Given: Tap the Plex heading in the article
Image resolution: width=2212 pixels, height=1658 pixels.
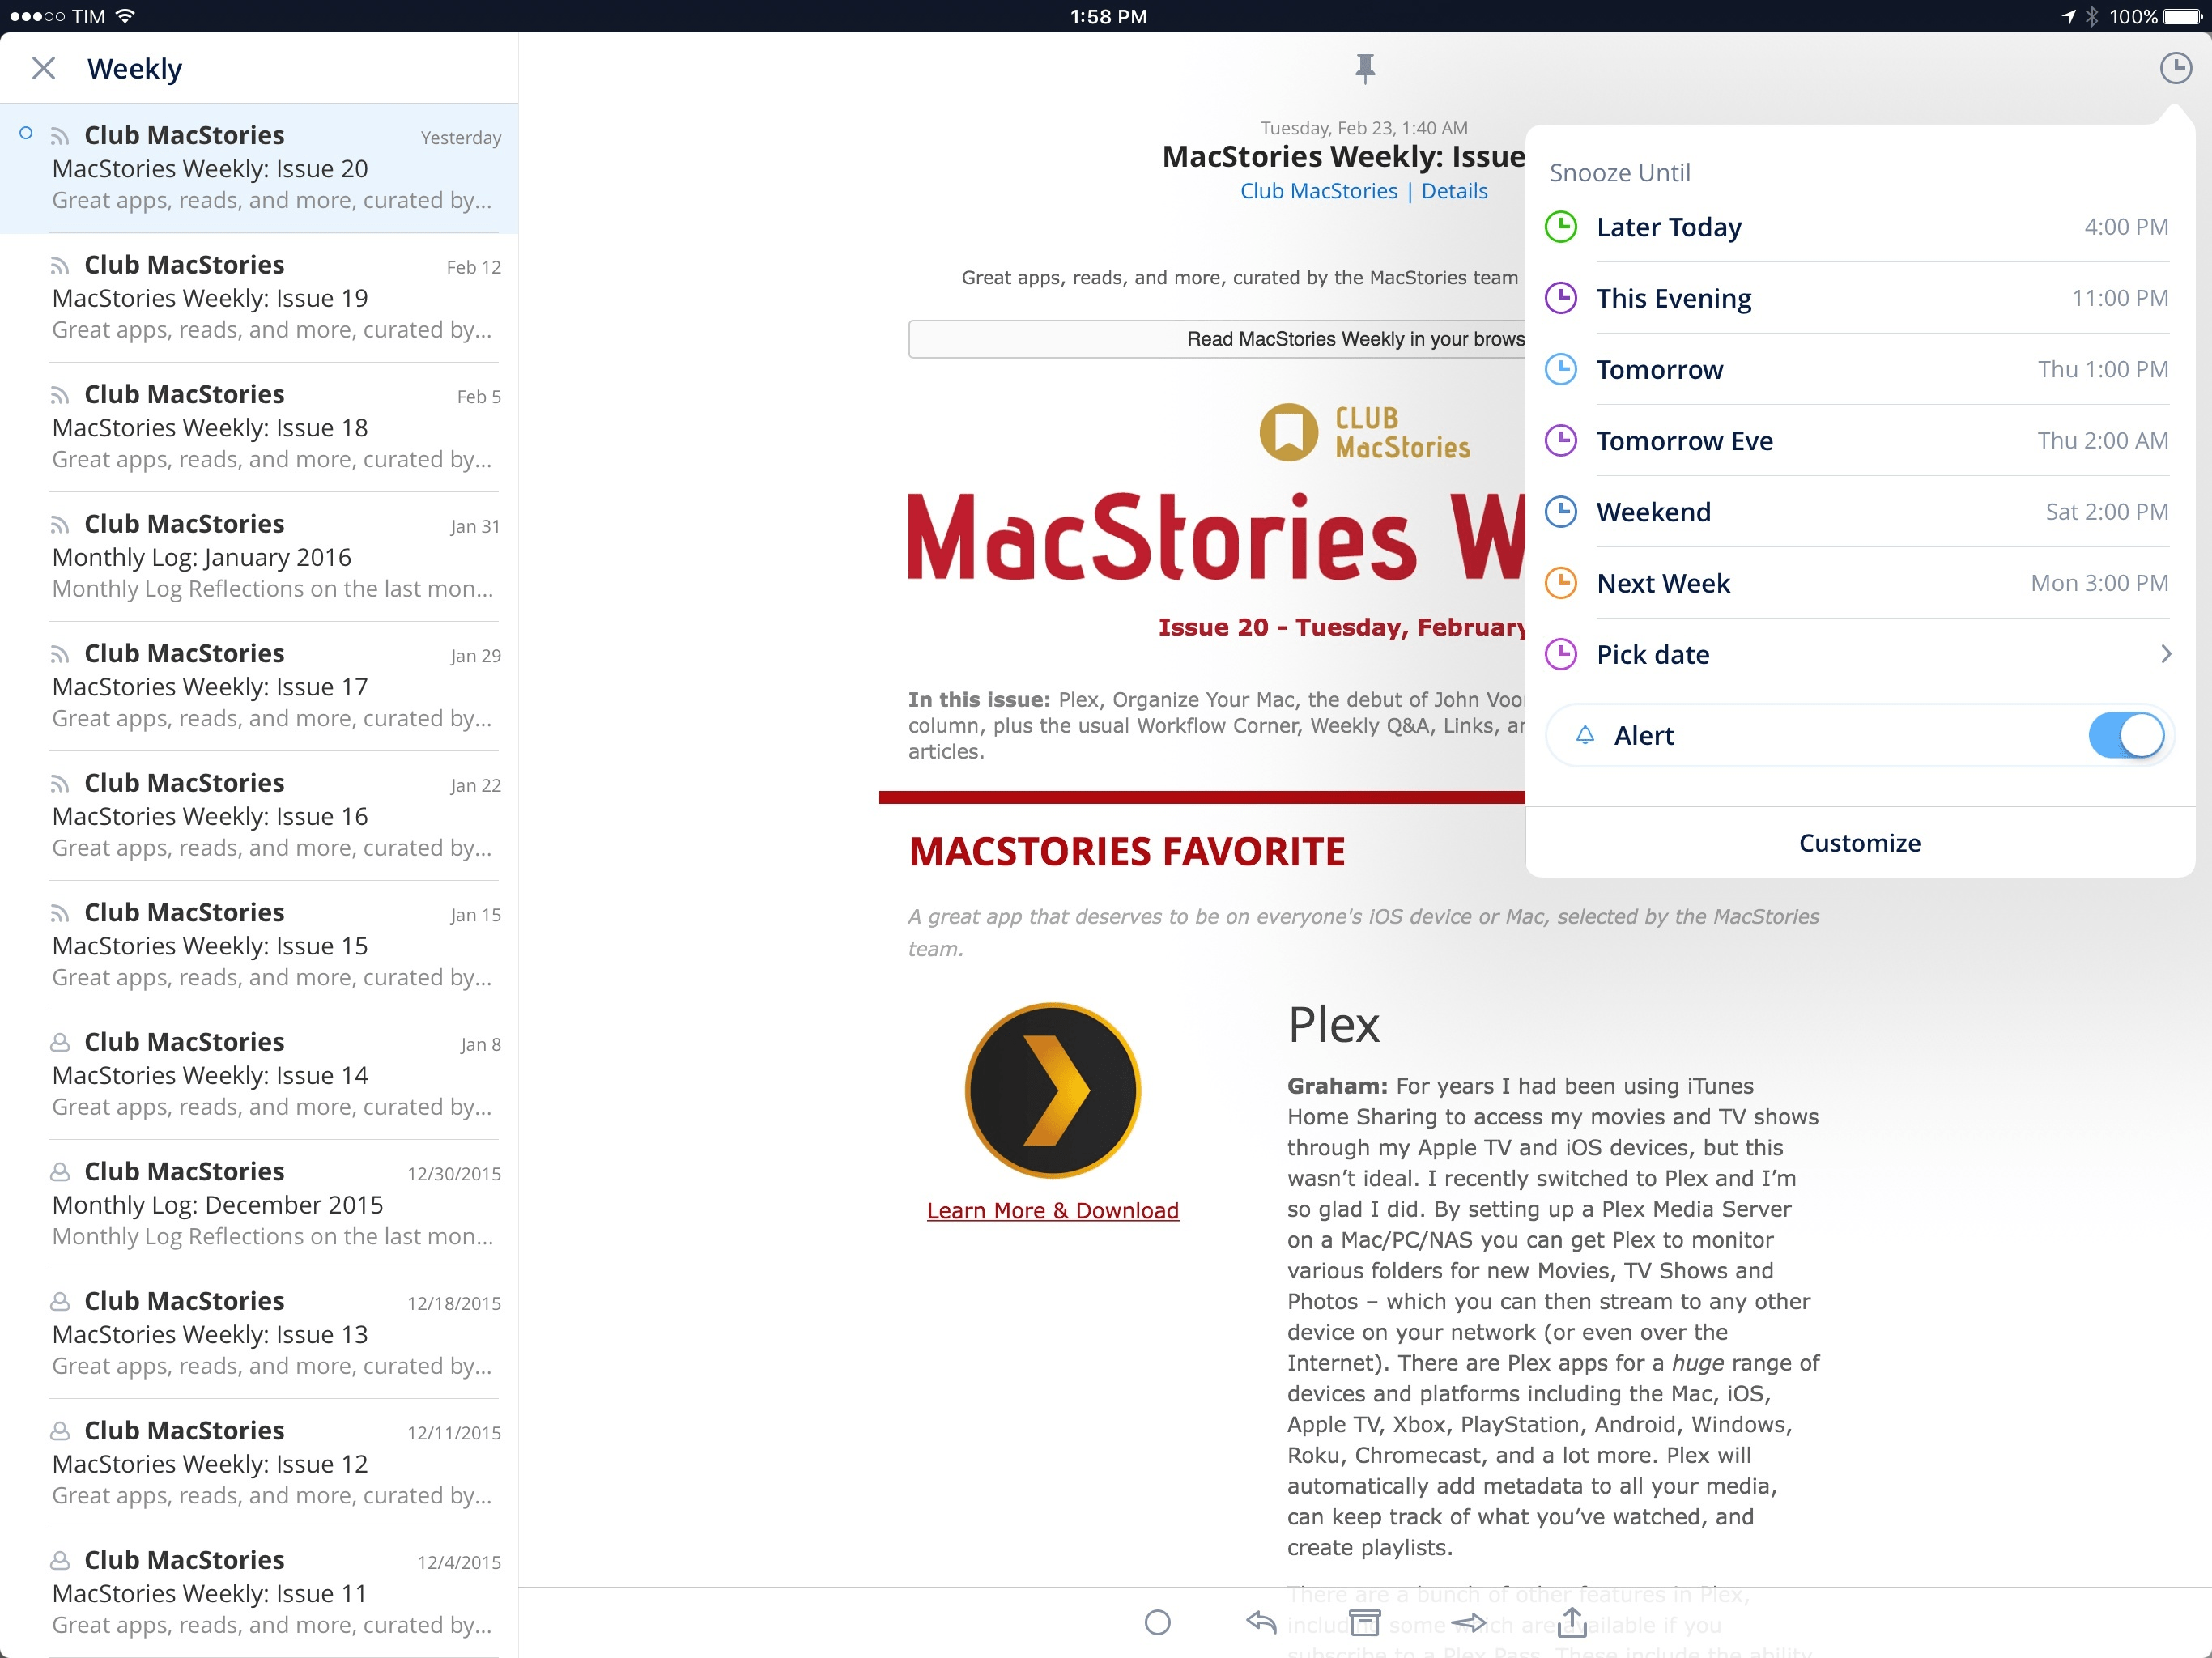Looking at the screenshot, I should (1333, 1025).
